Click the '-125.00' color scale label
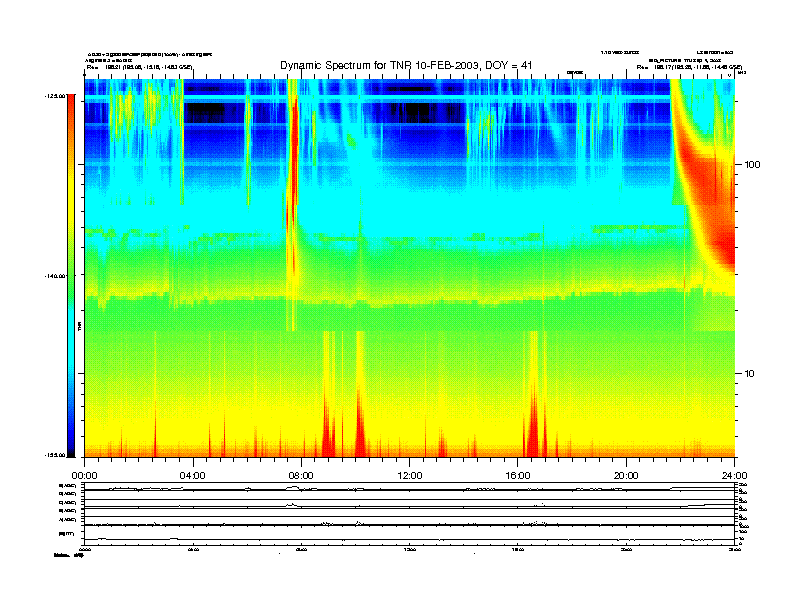 55,95
